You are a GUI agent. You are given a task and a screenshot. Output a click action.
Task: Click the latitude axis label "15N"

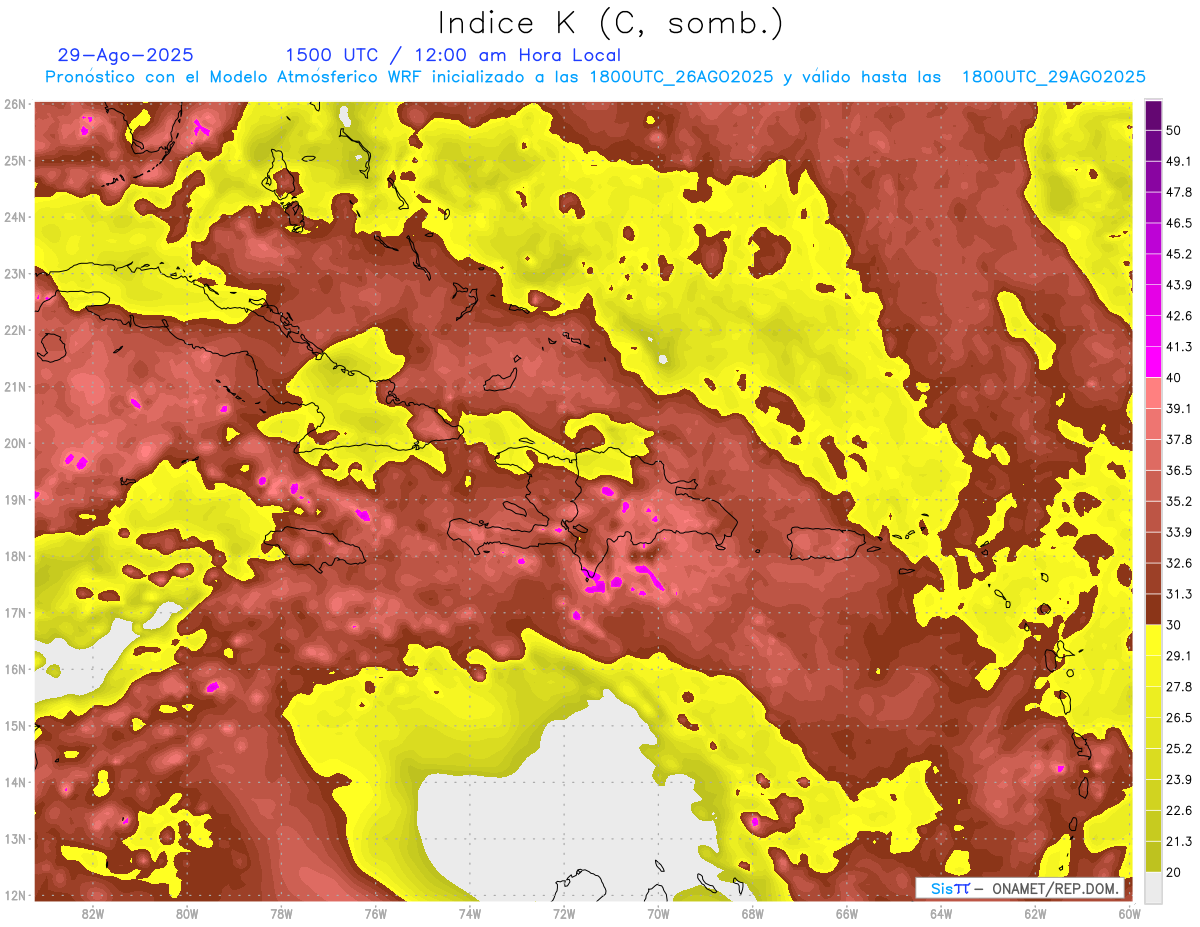tap(15, 726)
